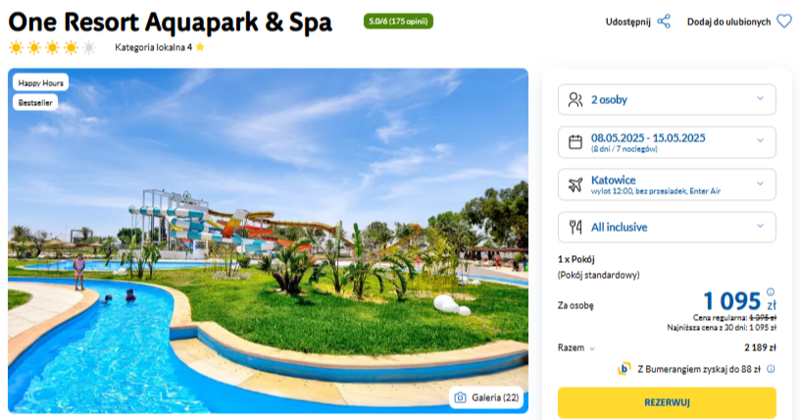Expand the All inclusive board dropdown
The width and height of the screenshot is (800, 420).
tap(667, 227)
